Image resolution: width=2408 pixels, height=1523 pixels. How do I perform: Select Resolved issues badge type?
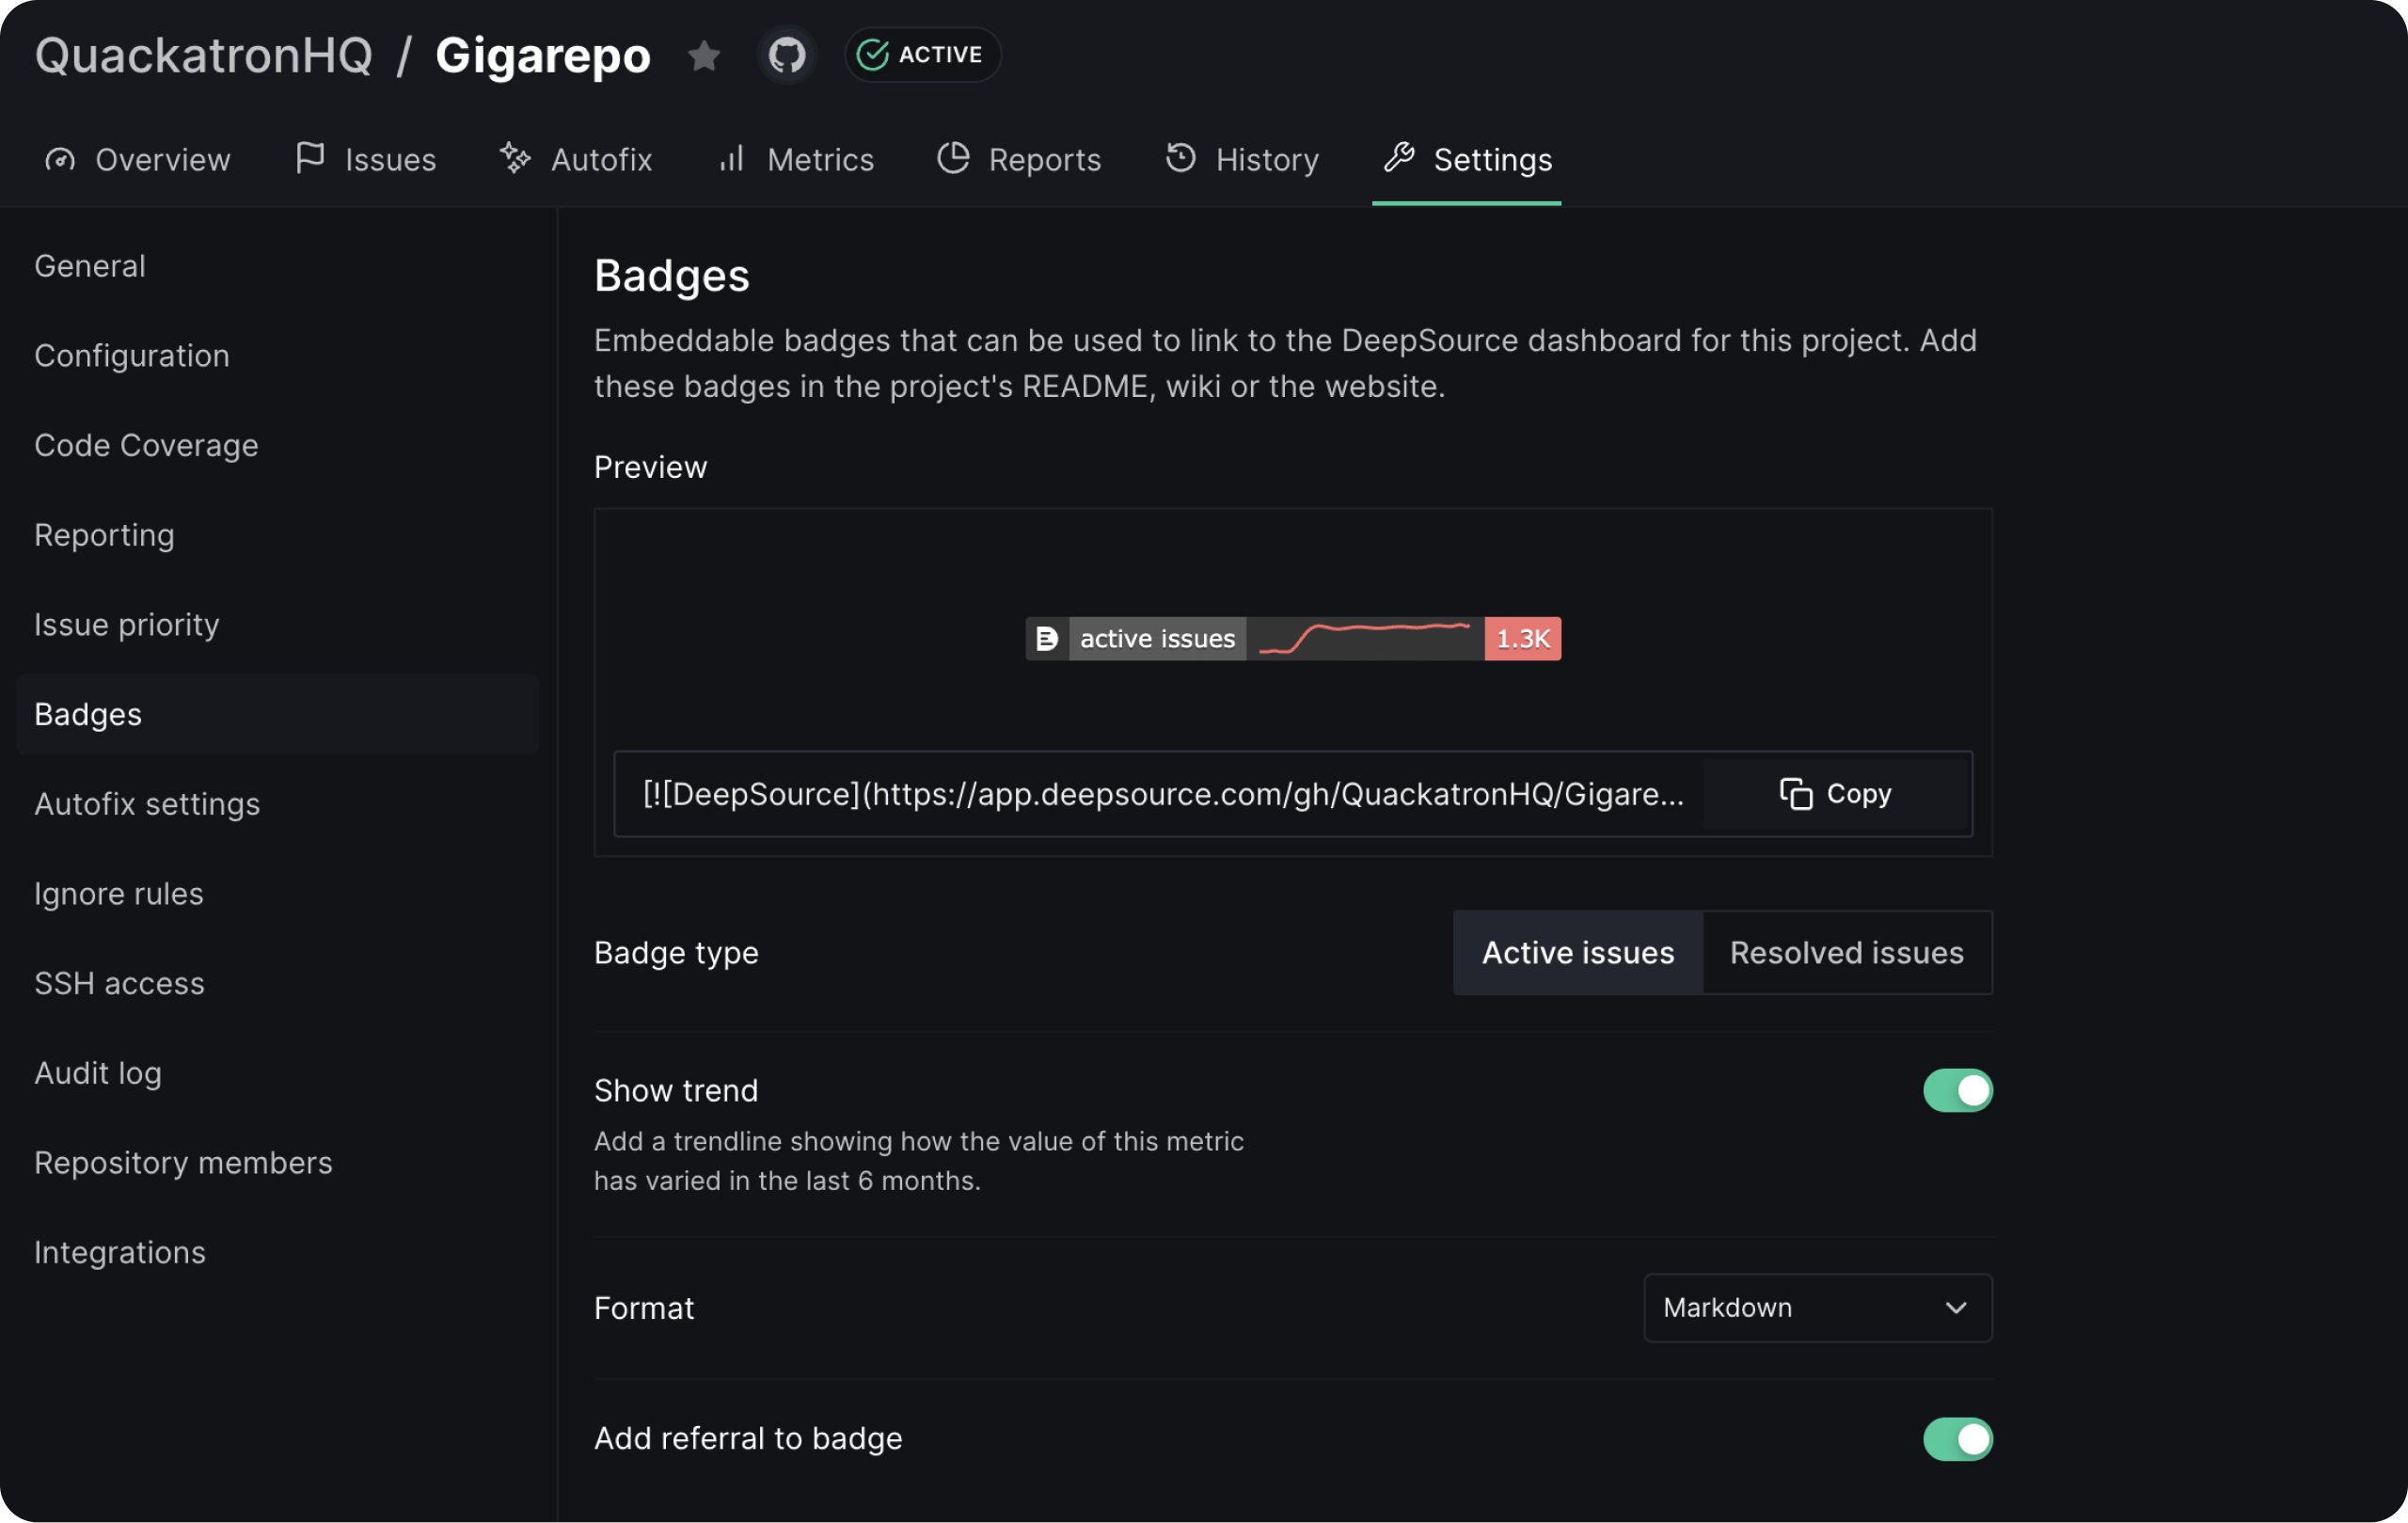[x=1846, y=953]
